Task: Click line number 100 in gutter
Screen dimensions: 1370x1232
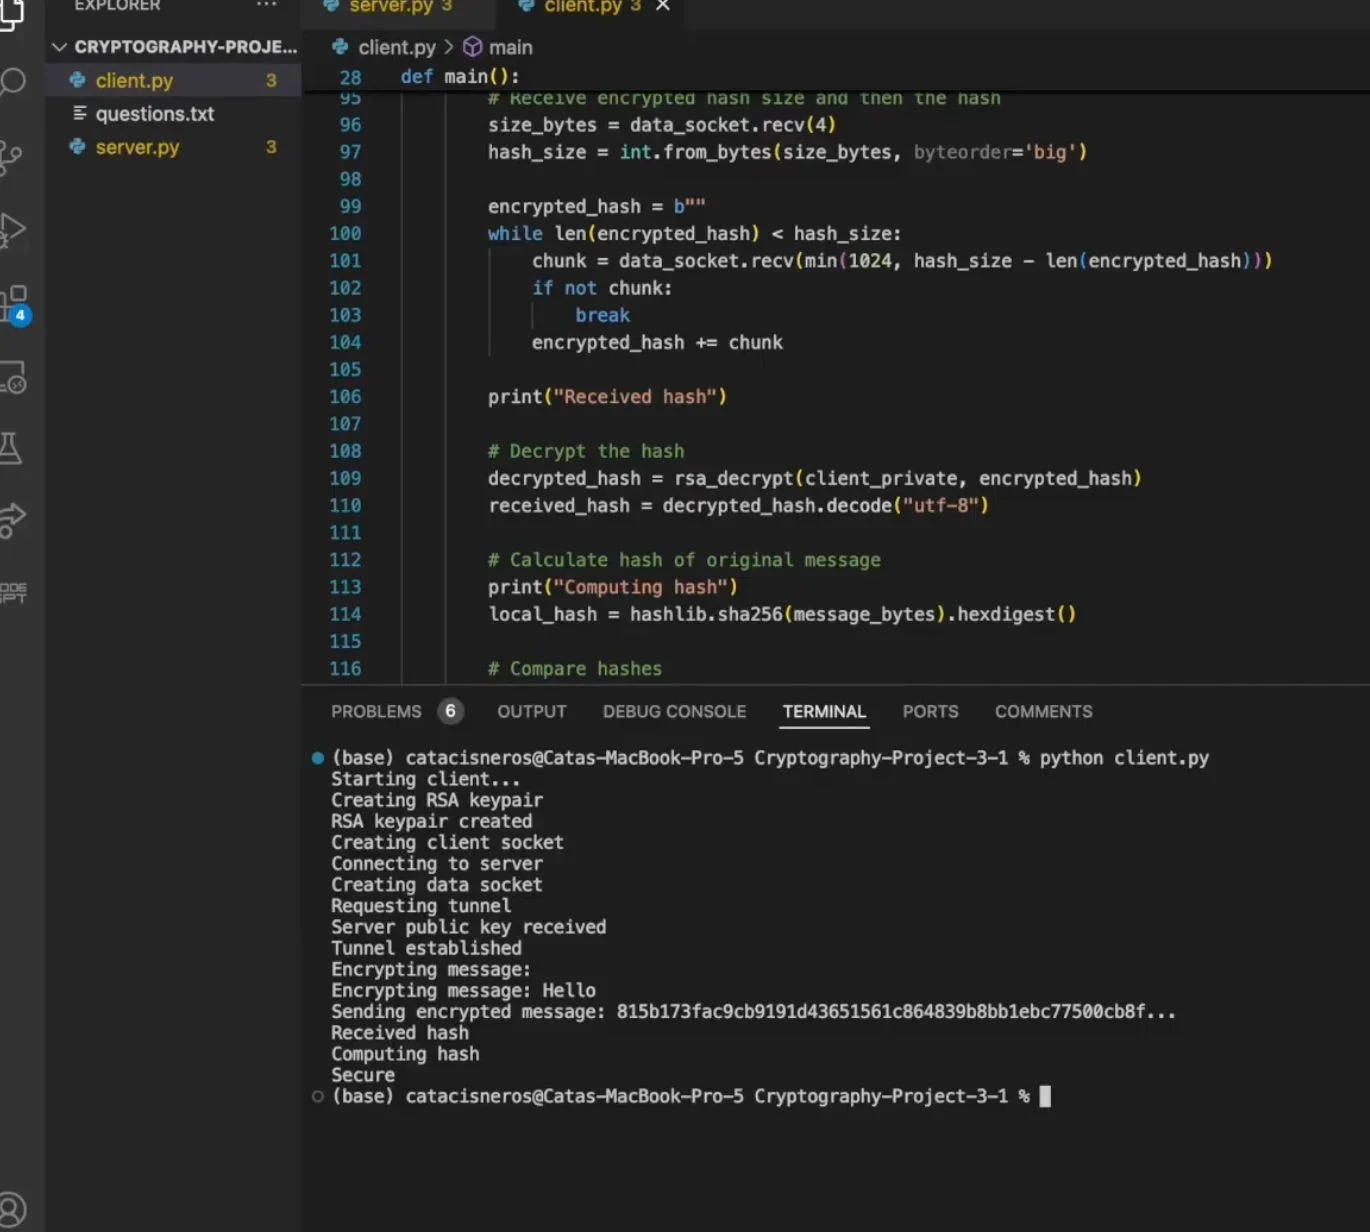Action: tap(345, 233)
